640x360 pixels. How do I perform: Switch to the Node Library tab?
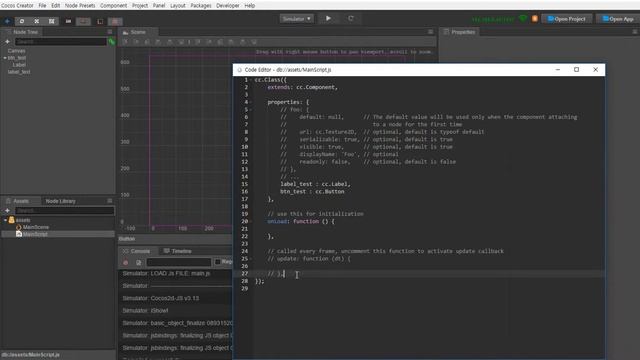60,201
